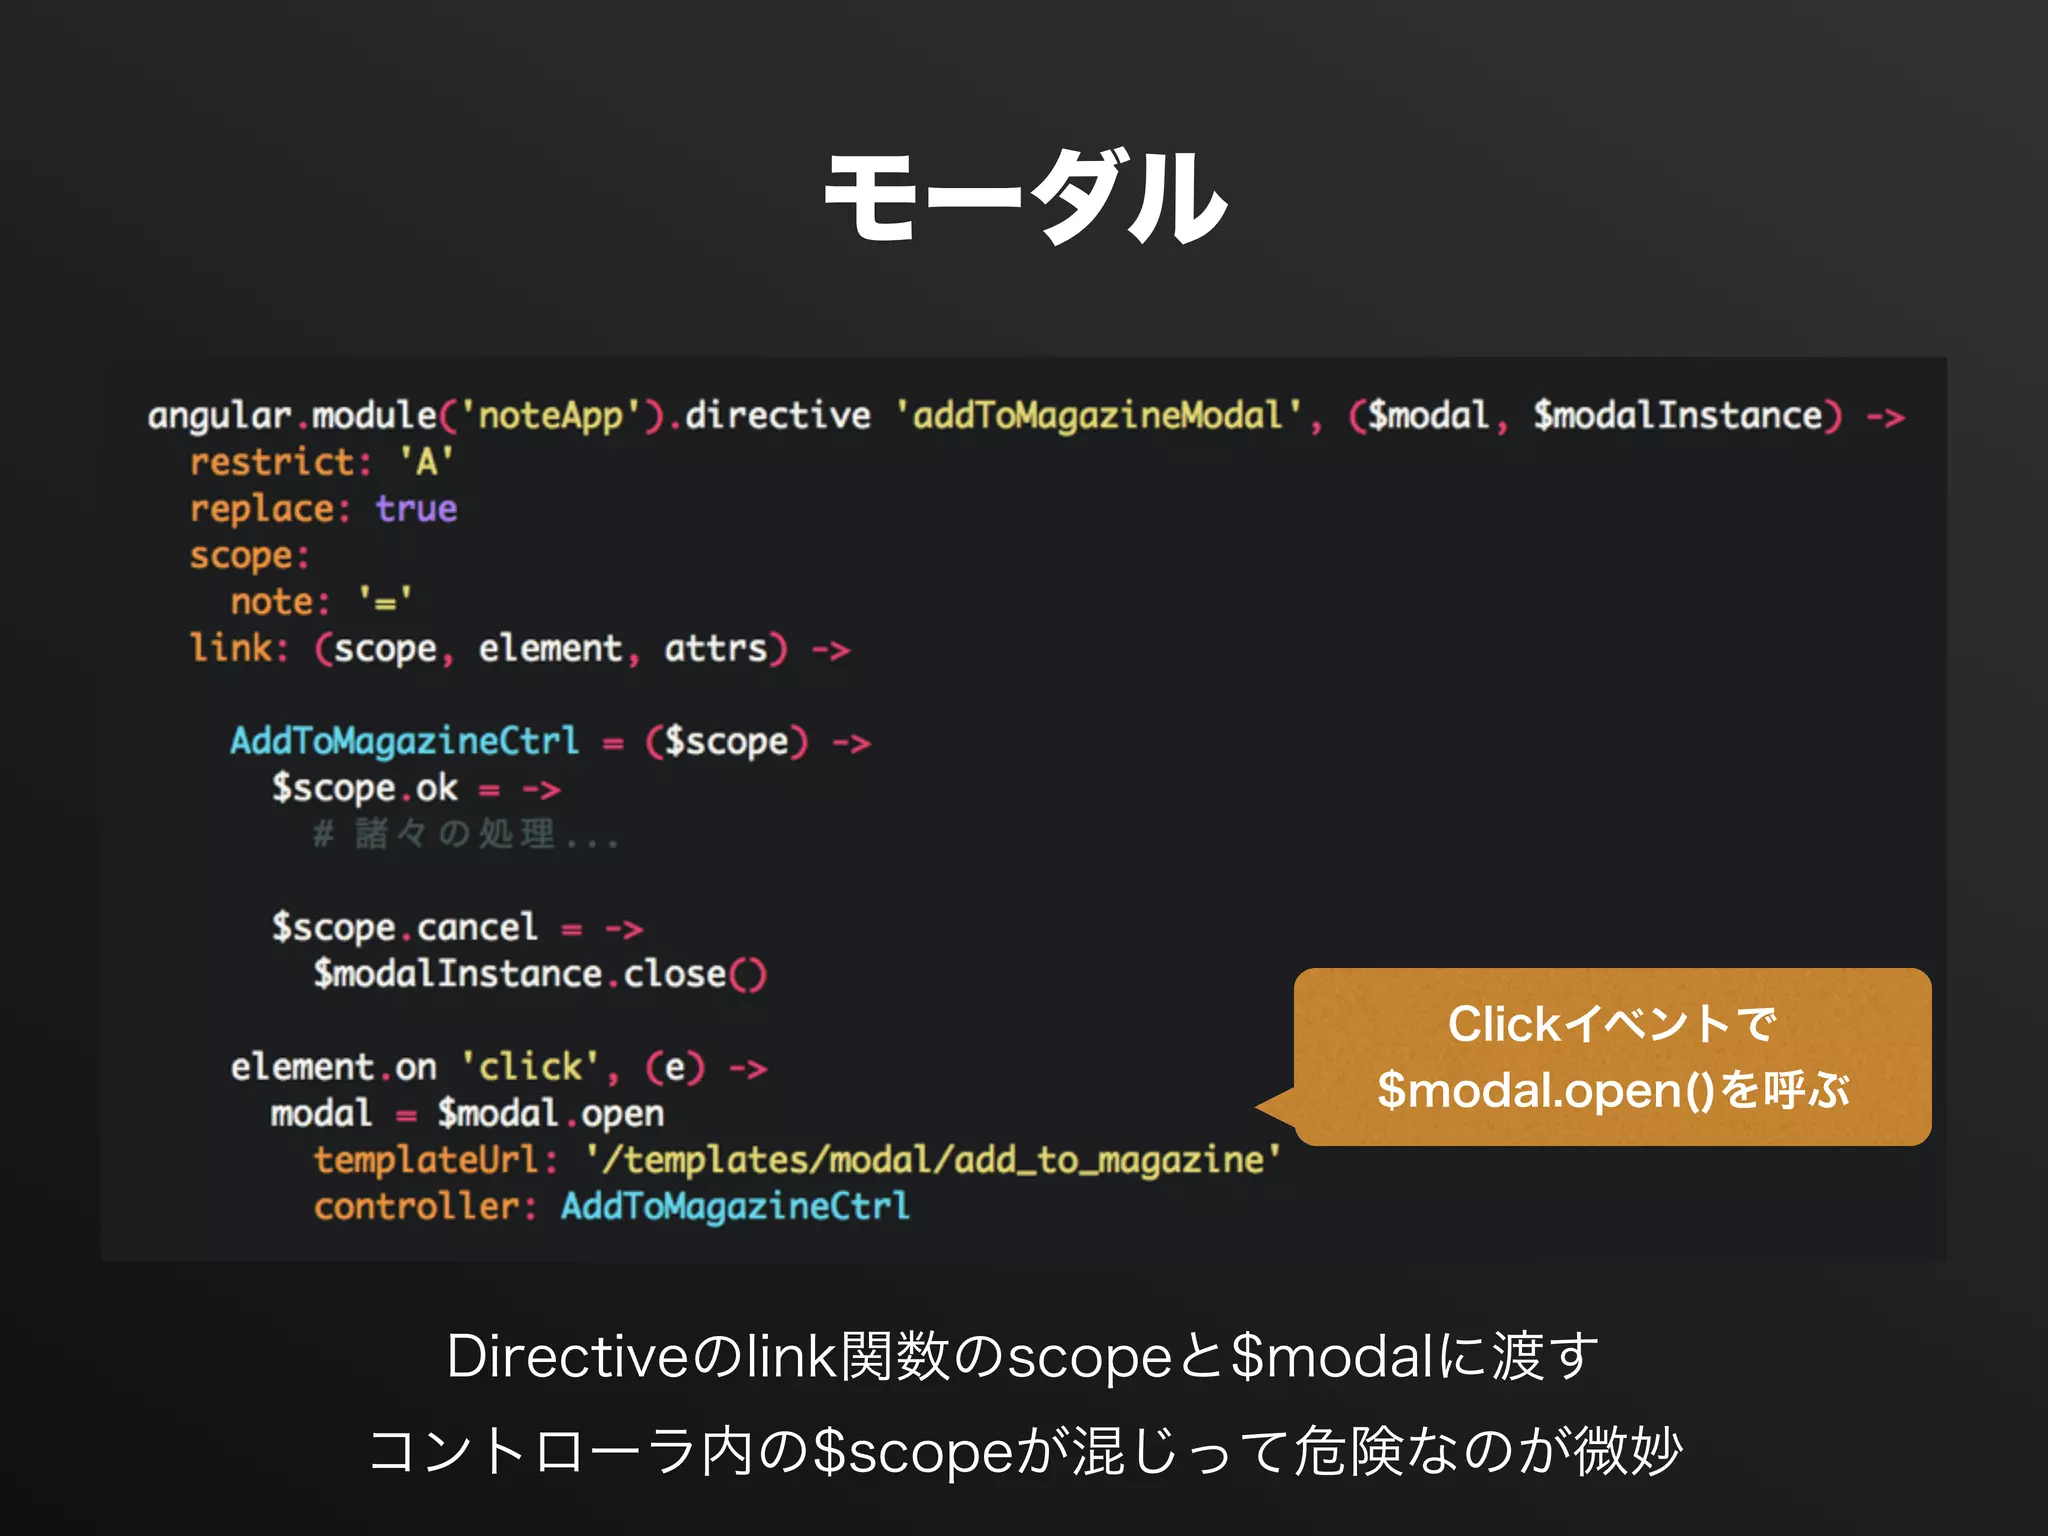
Task: Click $modalInstance parameter in first code line
Action: [x=1678, y=415]
